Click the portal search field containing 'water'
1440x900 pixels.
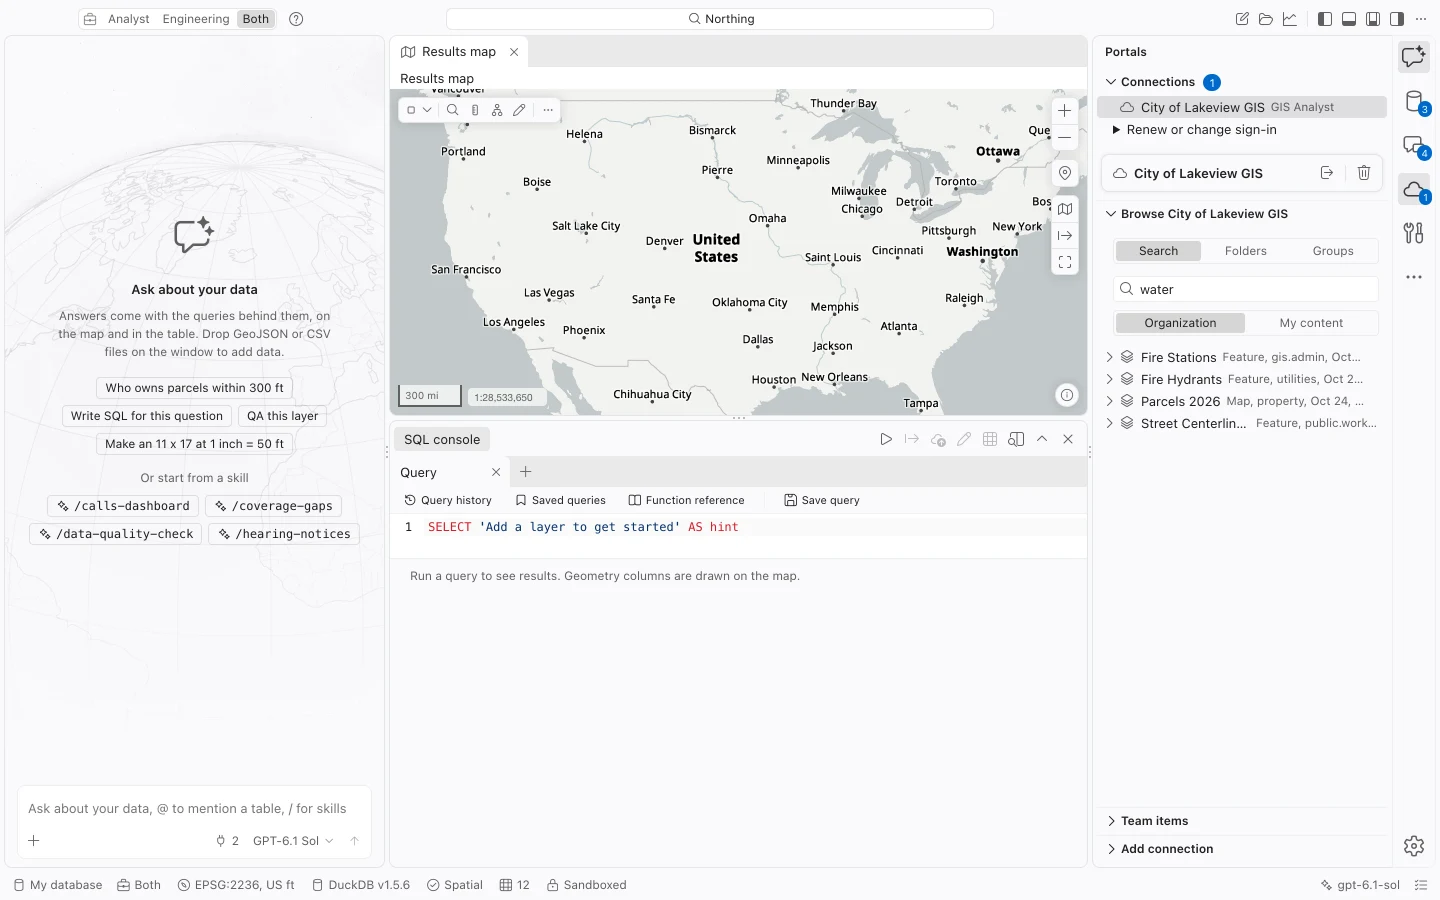pos(1246,289)
